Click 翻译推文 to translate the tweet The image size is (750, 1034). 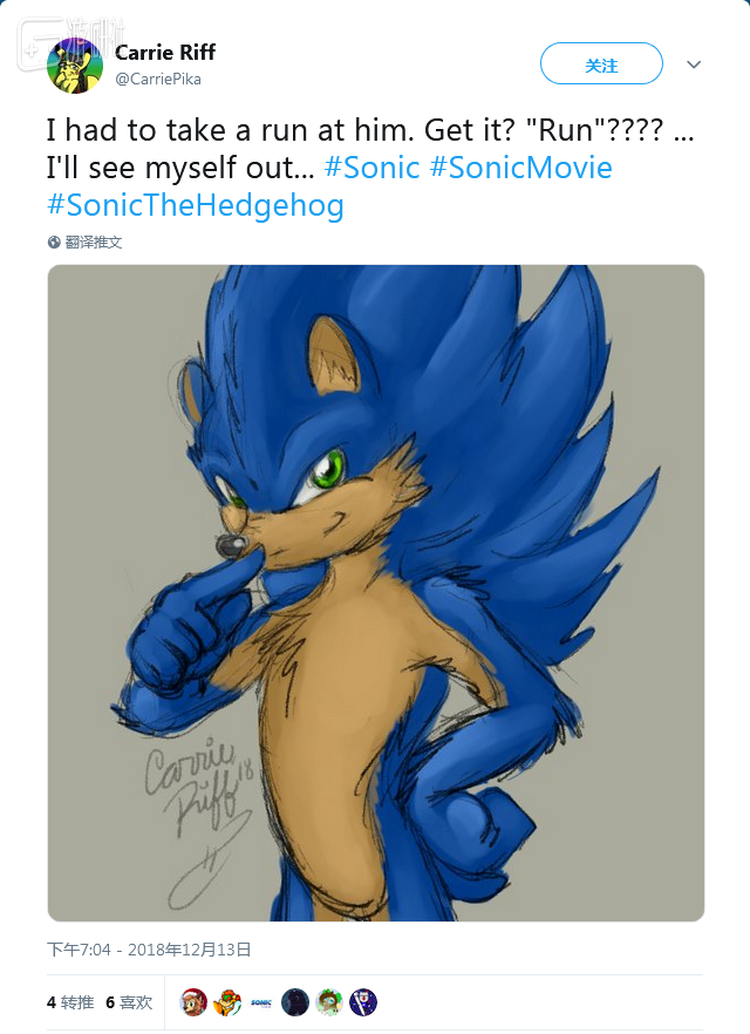click(94, 242)
